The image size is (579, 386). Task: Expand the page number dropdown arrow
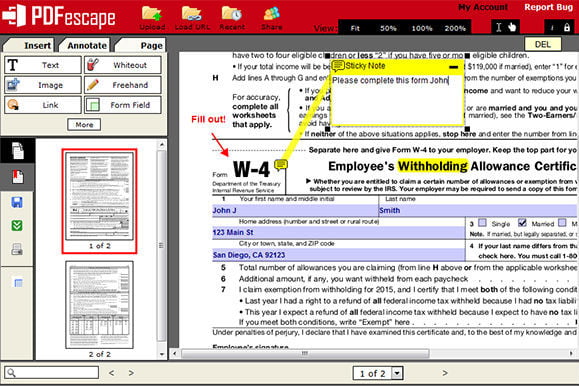397,373
